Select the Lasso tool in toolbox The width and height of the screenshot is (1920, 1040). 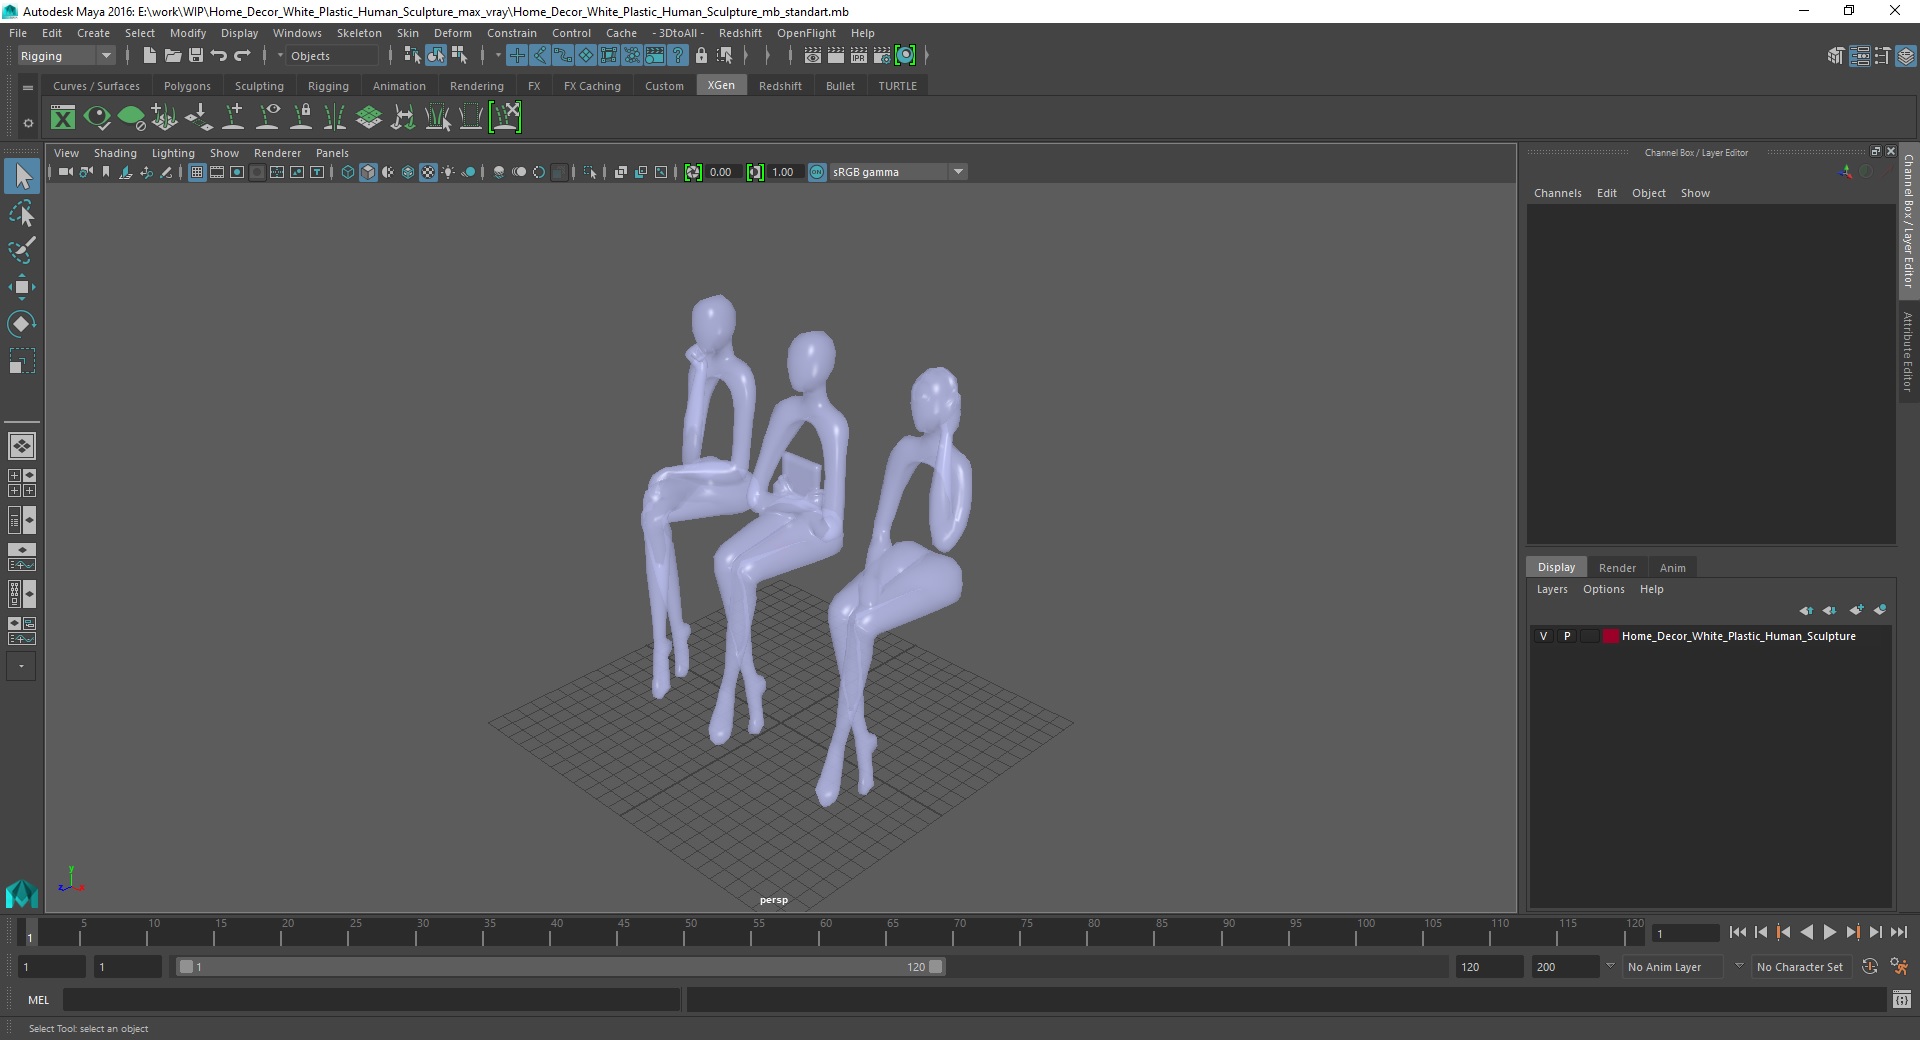[x=21, y=214]
